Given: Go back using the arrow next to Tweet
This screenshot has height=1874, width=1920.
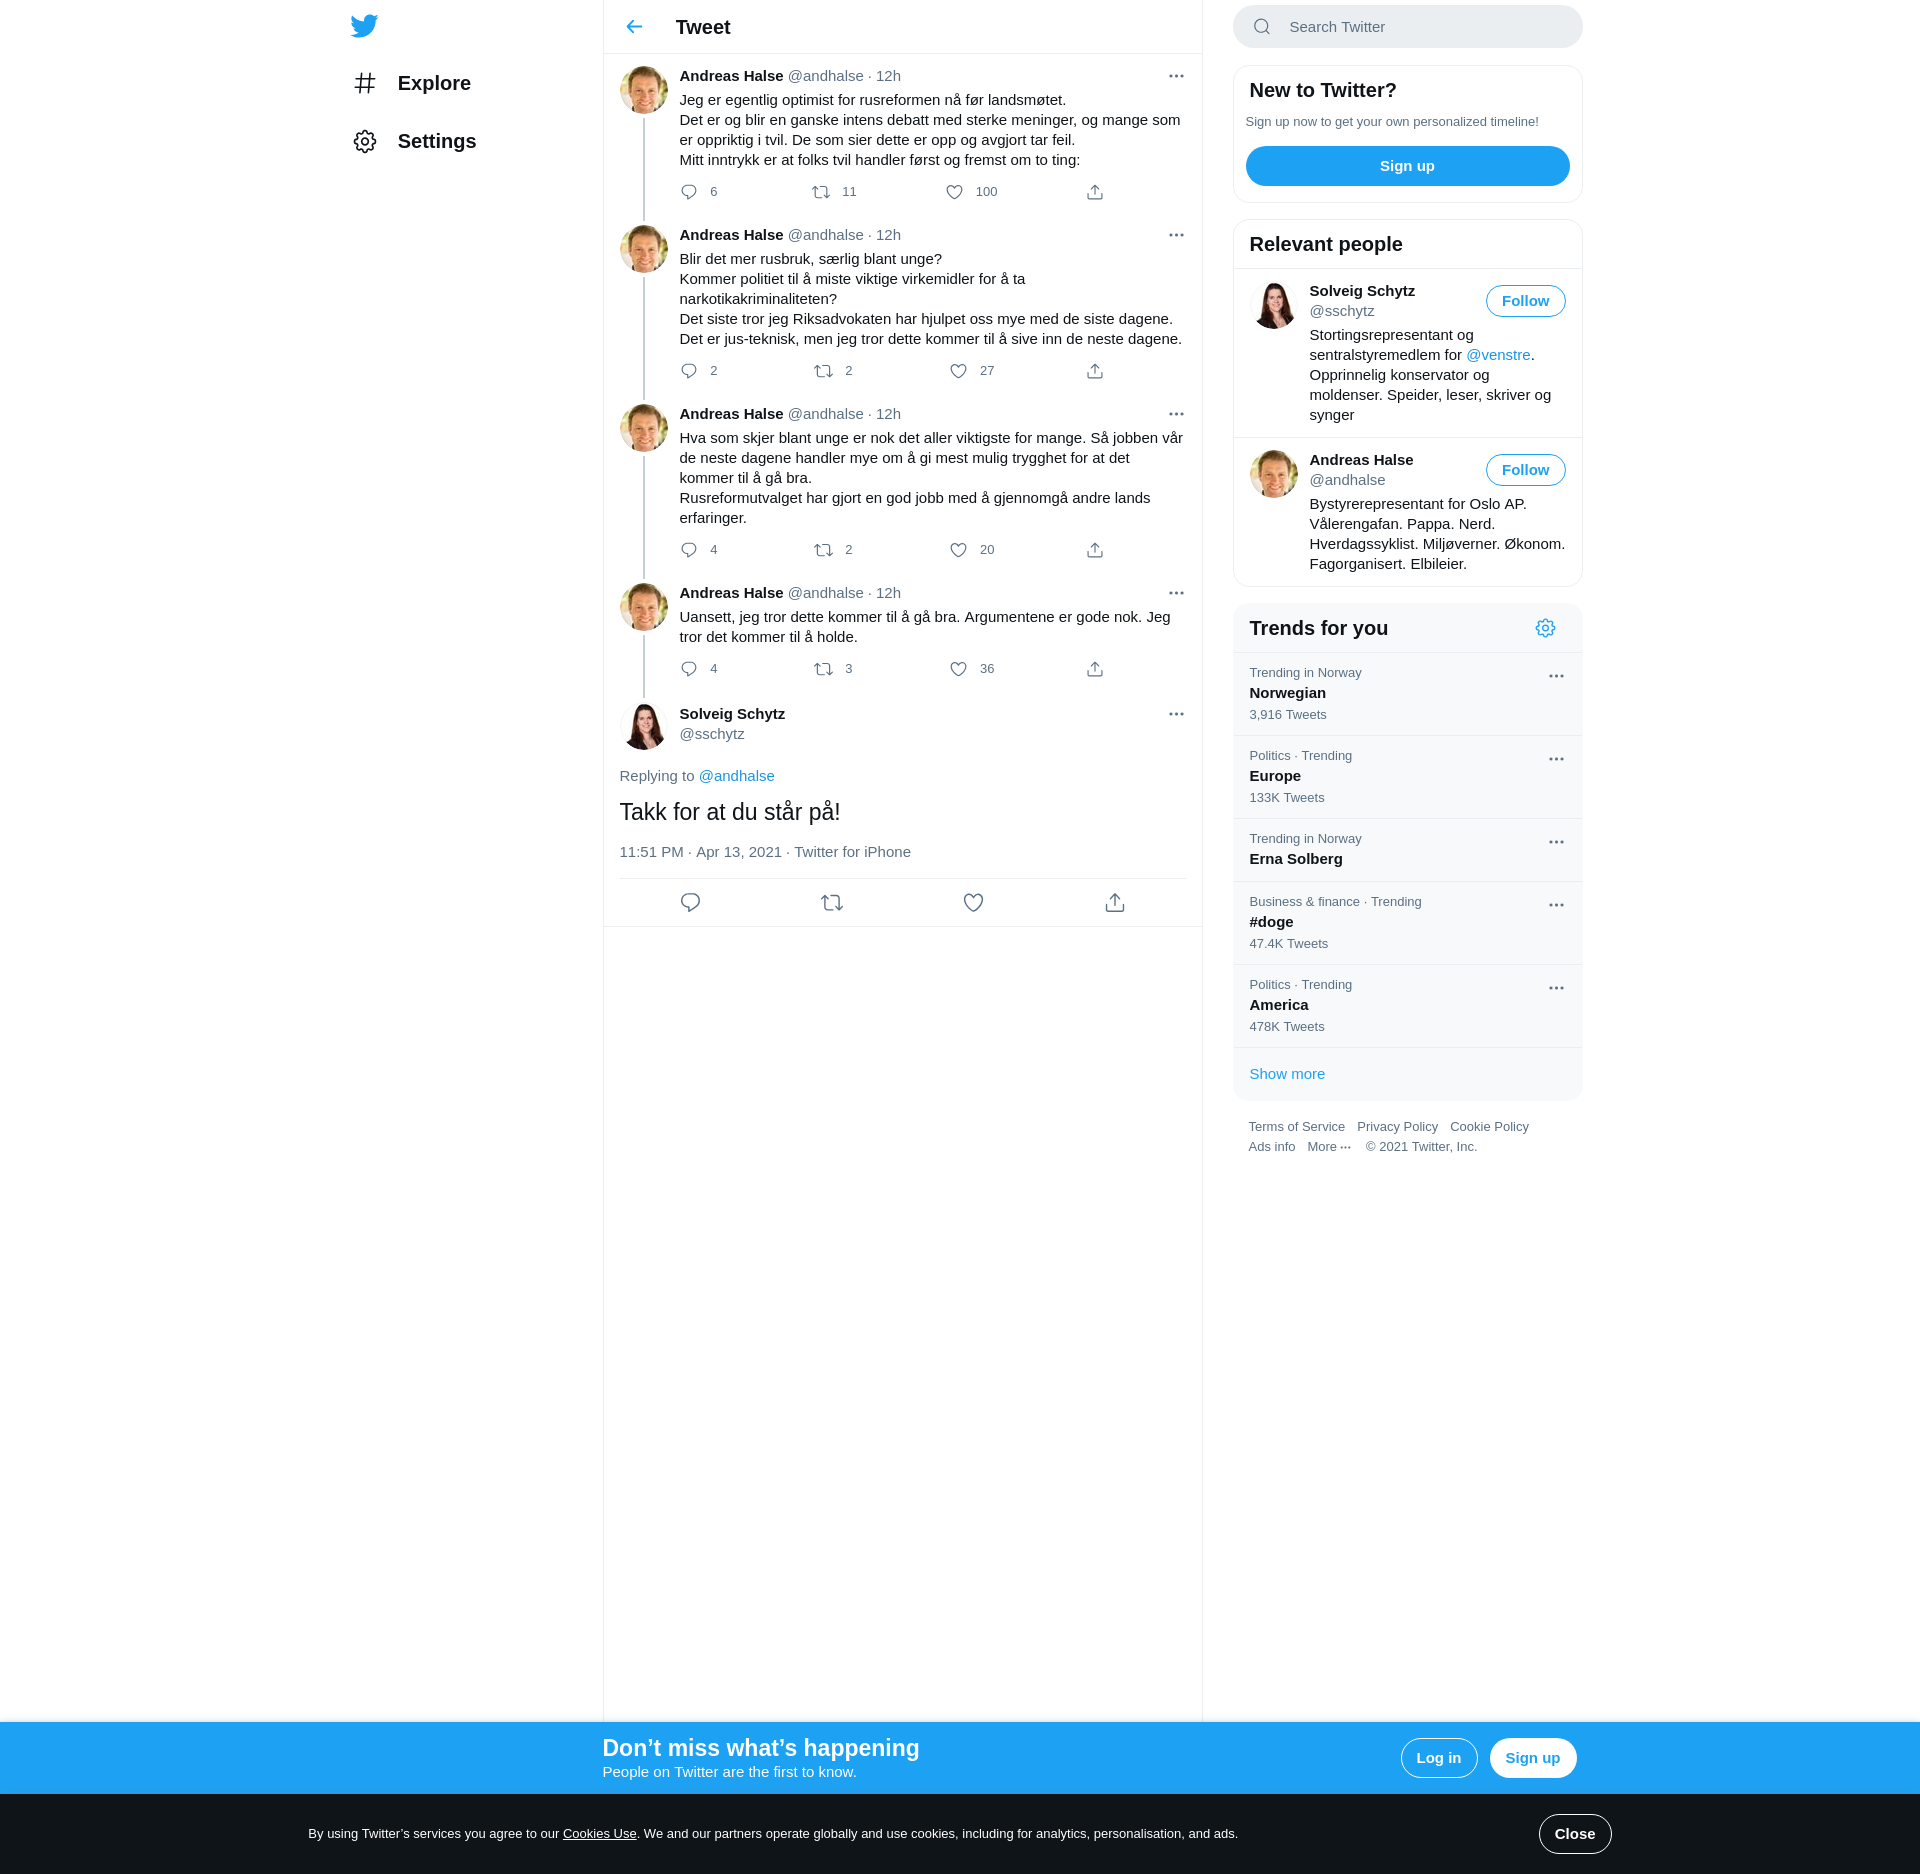Looking at the screenshot, I should click(x=634, y=27).
